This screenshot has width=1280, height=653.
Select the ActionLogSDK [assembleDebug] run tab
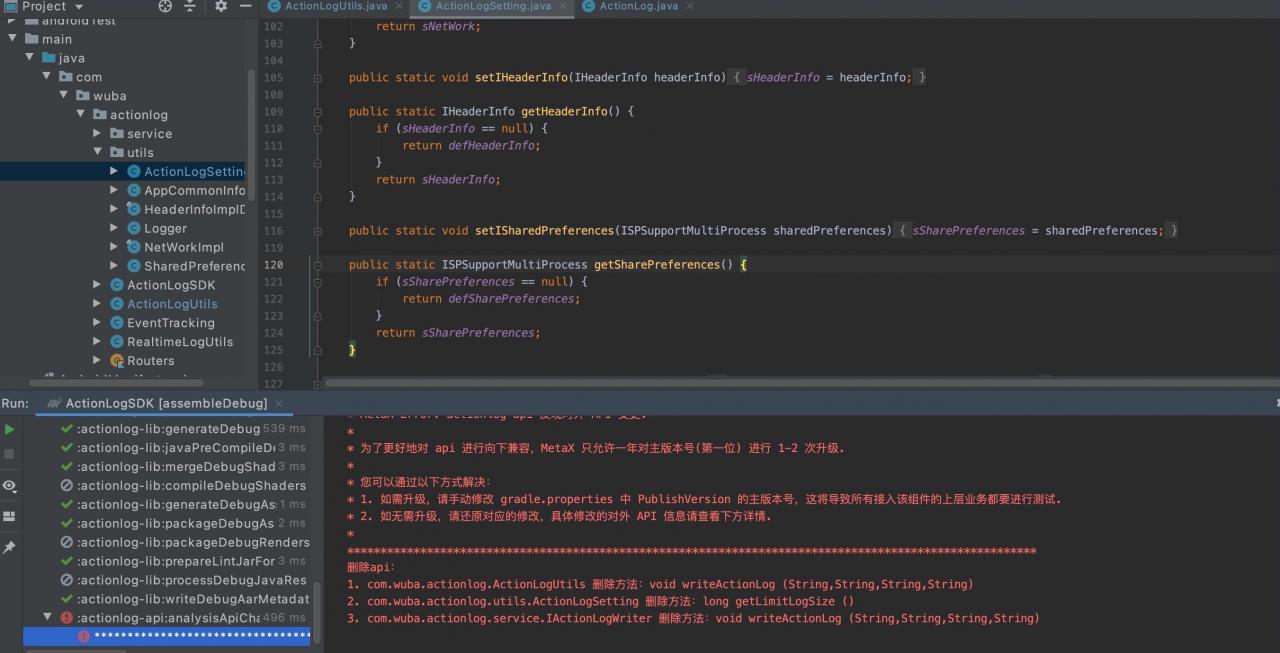[166, 403]
